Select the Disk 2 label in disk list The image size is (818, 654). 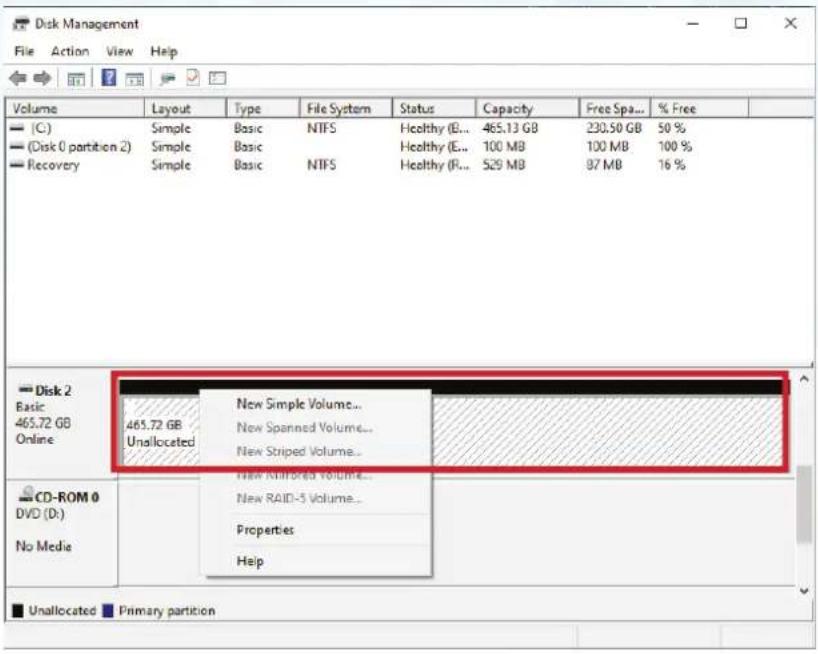tap(53, 390)
